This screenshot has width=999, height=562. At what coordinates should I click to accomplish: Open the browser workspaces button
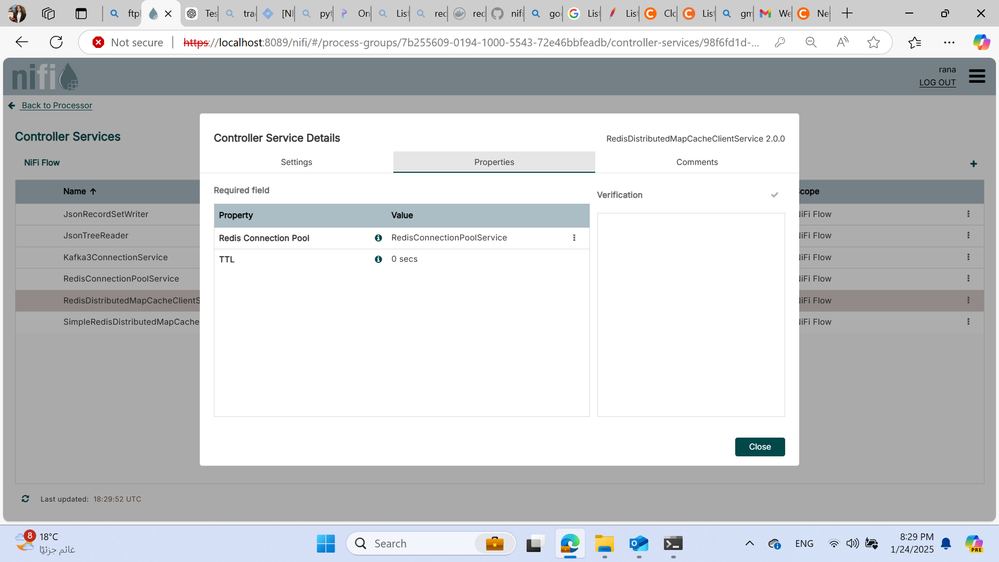[x=48, y=13]
